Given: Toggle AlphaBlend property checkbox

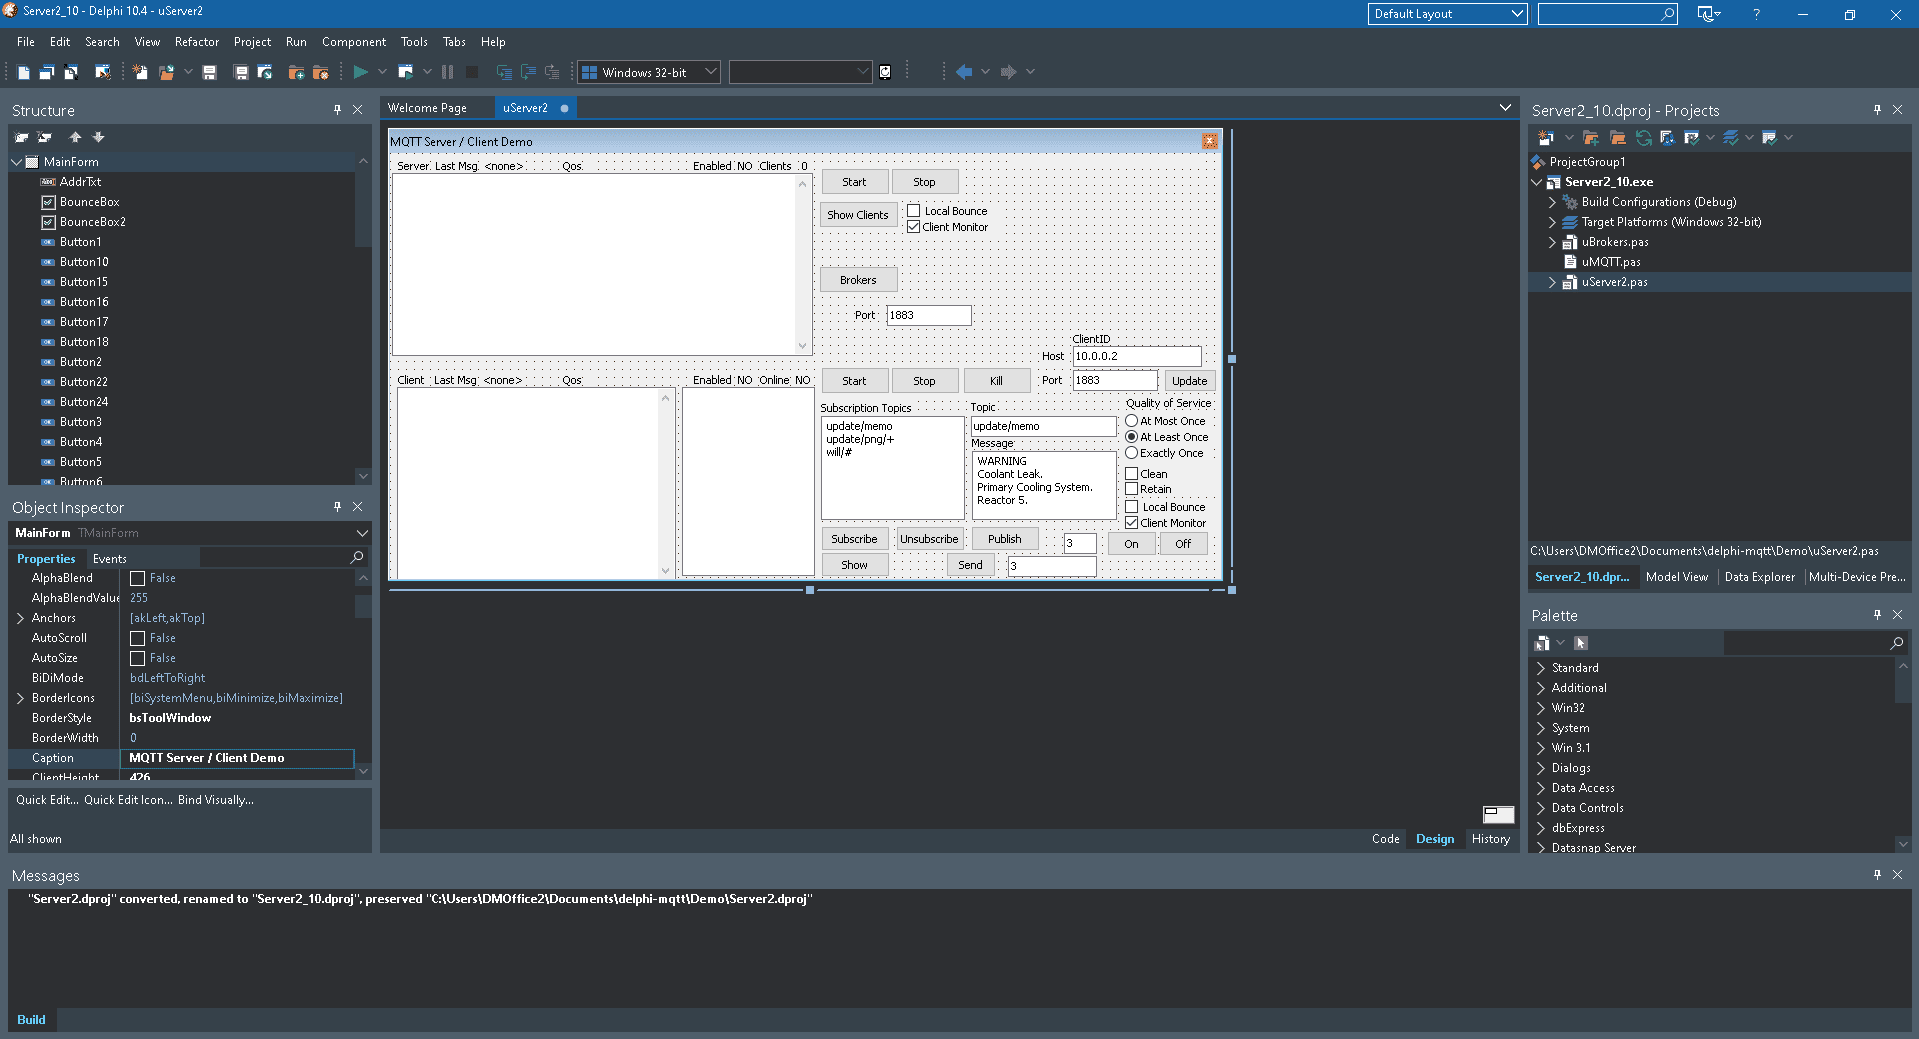Looking at the screenshot, I should pos(138,578).
